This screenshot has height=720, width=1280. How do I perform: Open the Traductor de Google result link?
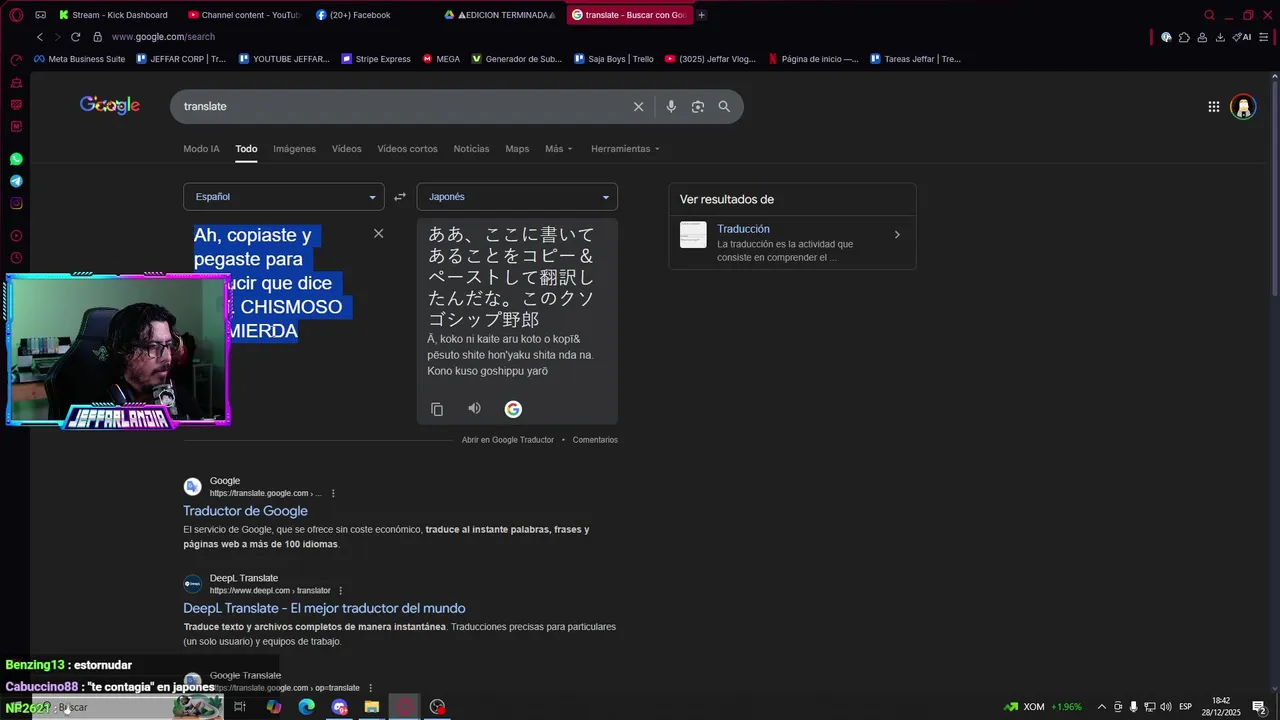tap(245, 511)
